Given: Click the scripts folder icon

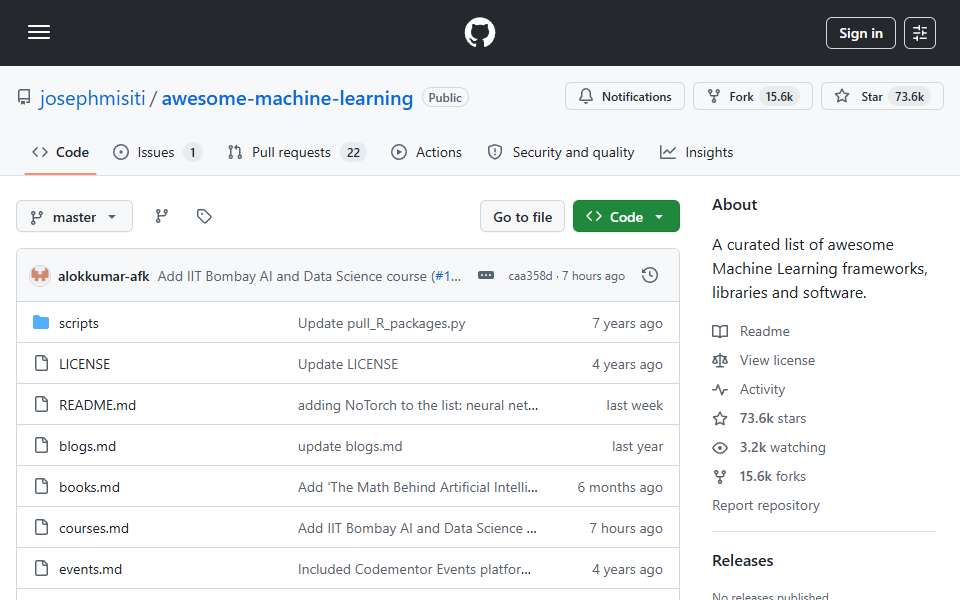Looking at the screenshot, I should (x=41, y=323).
